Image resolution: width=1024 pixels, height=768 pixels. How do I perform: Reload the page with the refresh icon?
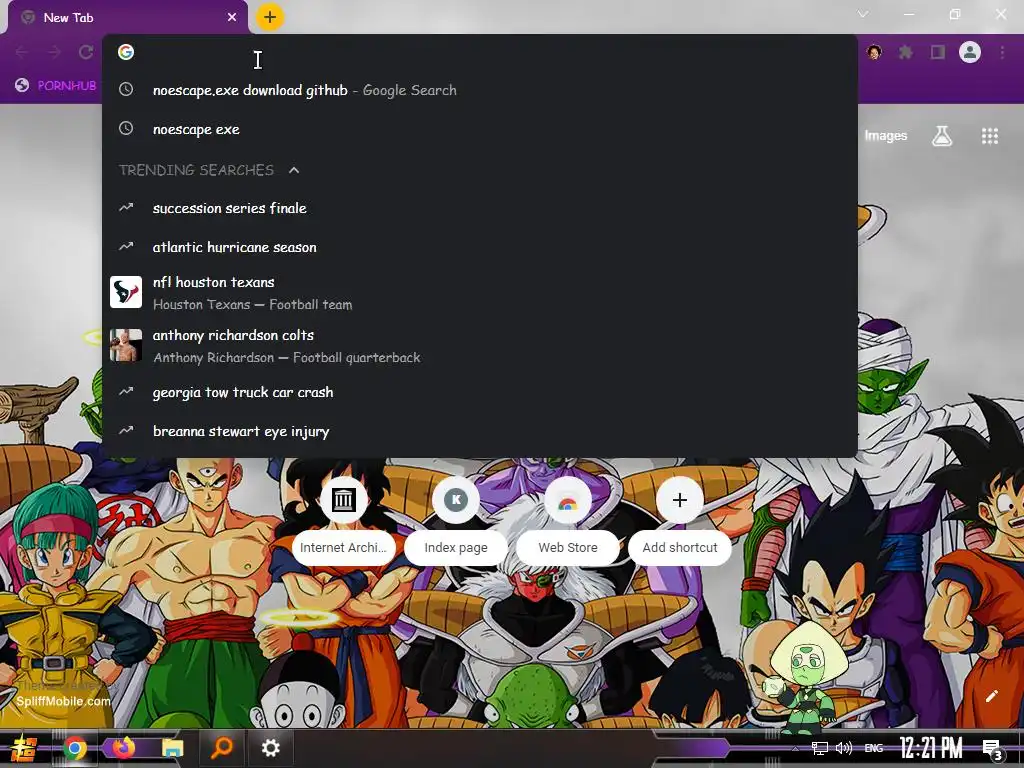[86, 52]
